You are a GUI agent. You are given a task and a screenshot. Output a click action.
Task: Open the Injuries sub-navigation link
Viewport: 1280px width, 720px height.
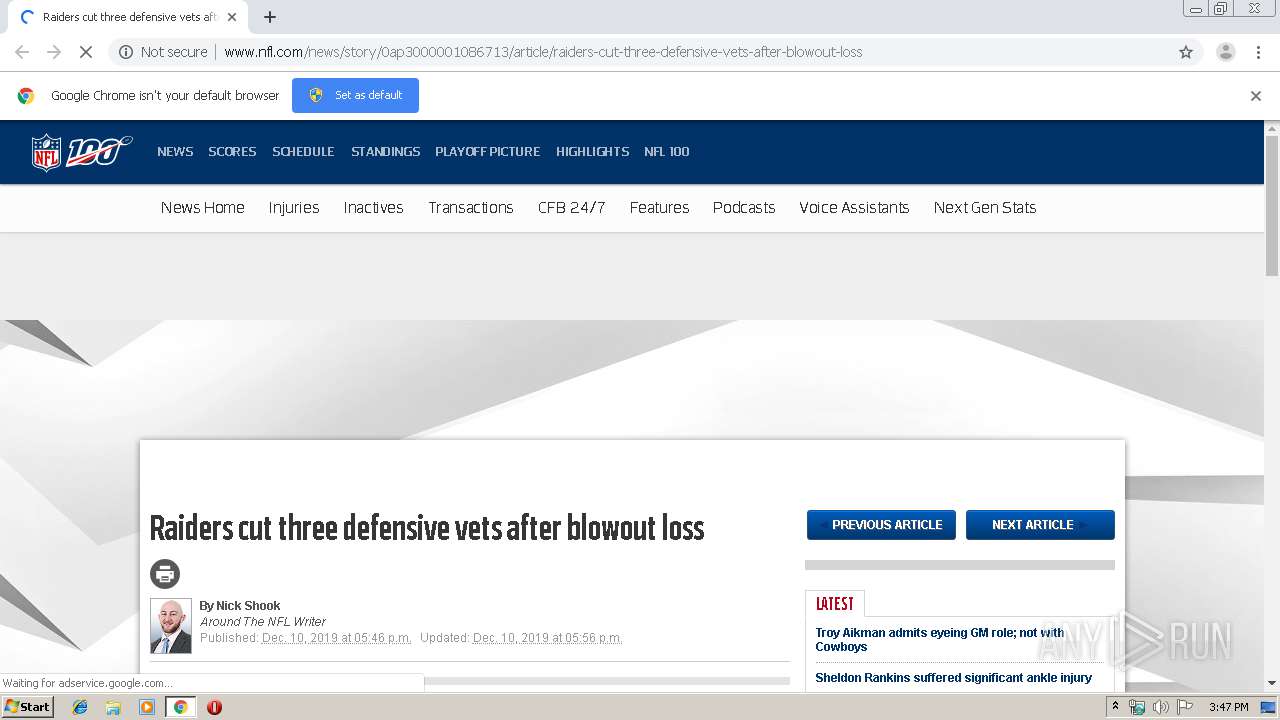tap(294, 208)
